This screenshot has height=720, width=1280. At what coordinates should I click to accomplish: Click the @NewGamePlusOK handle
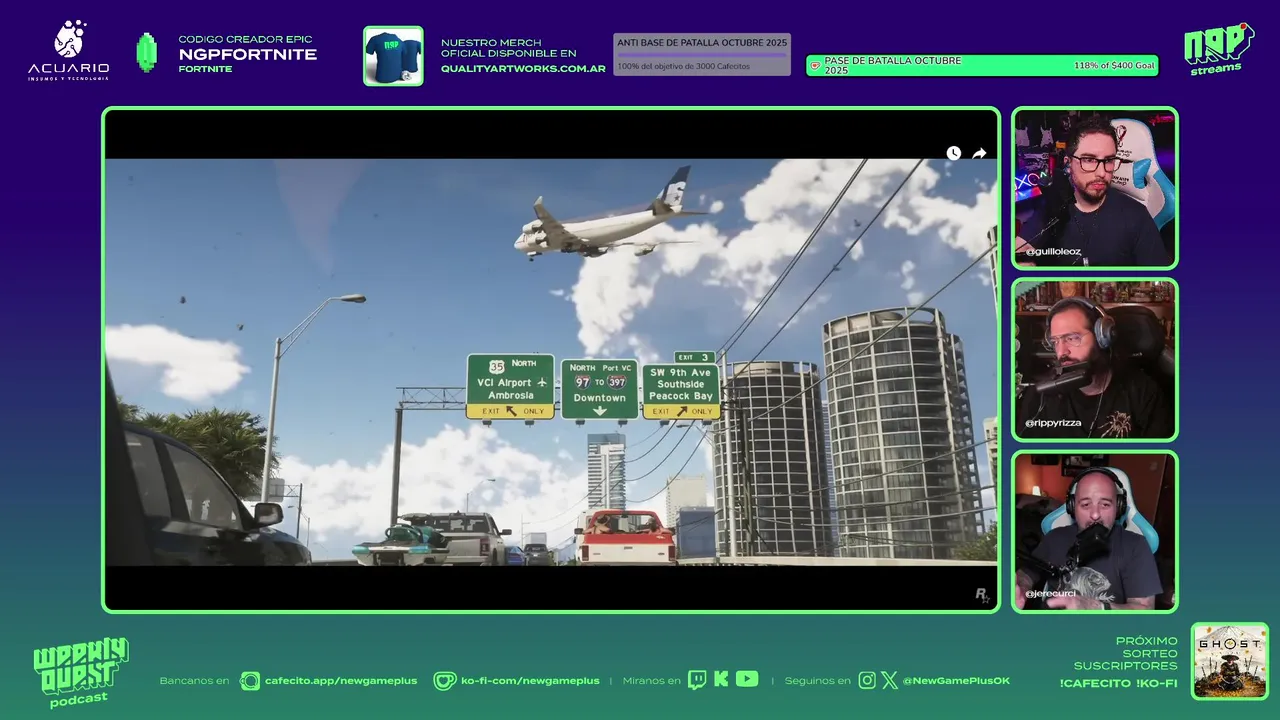[956, 681]
